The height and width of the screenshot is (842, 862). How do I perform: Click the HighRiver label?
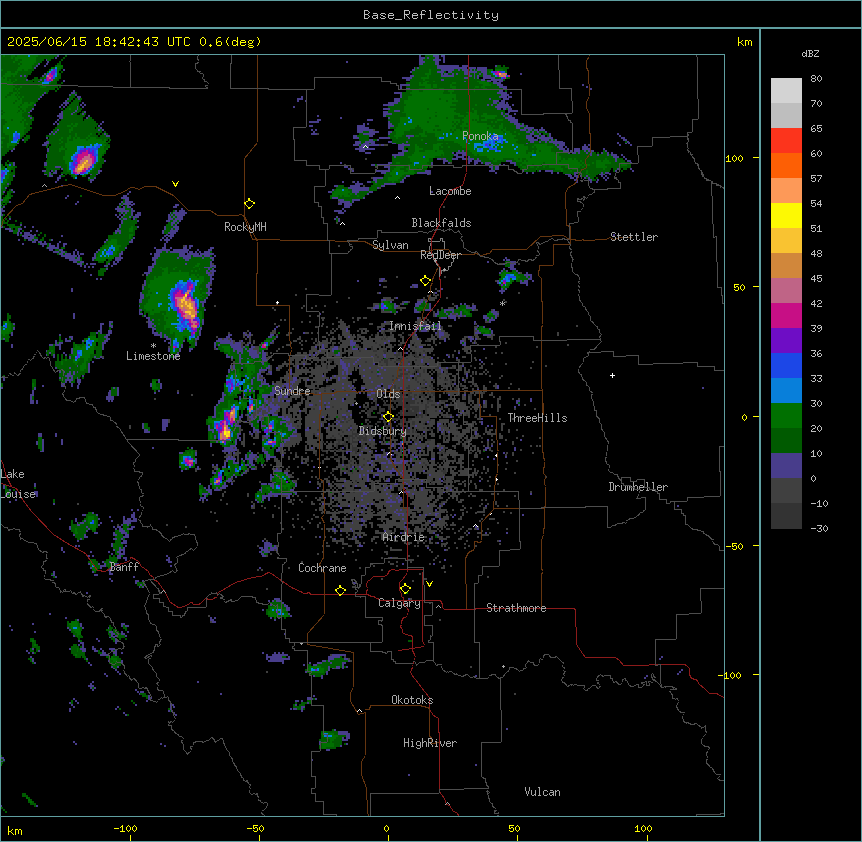coord(430,743)
